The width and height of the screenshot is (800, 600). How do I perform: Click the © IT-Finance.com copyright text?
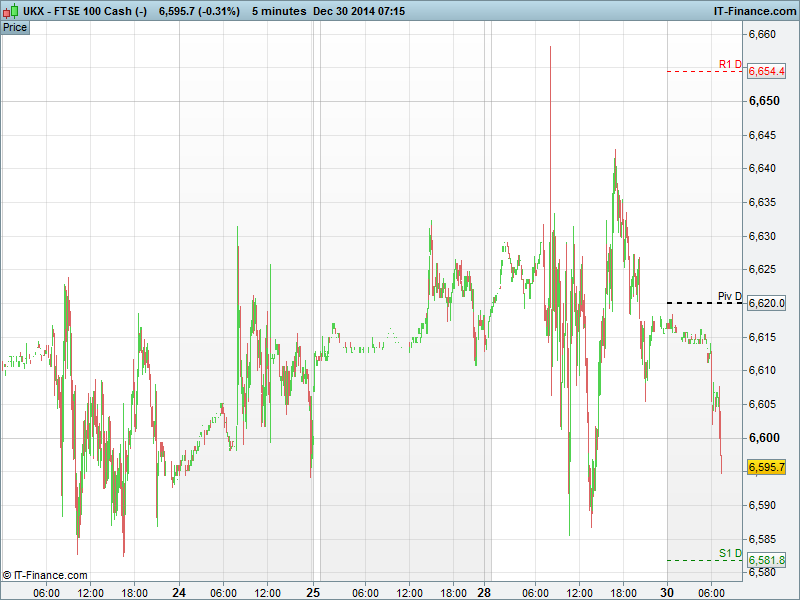coord(46,575)
